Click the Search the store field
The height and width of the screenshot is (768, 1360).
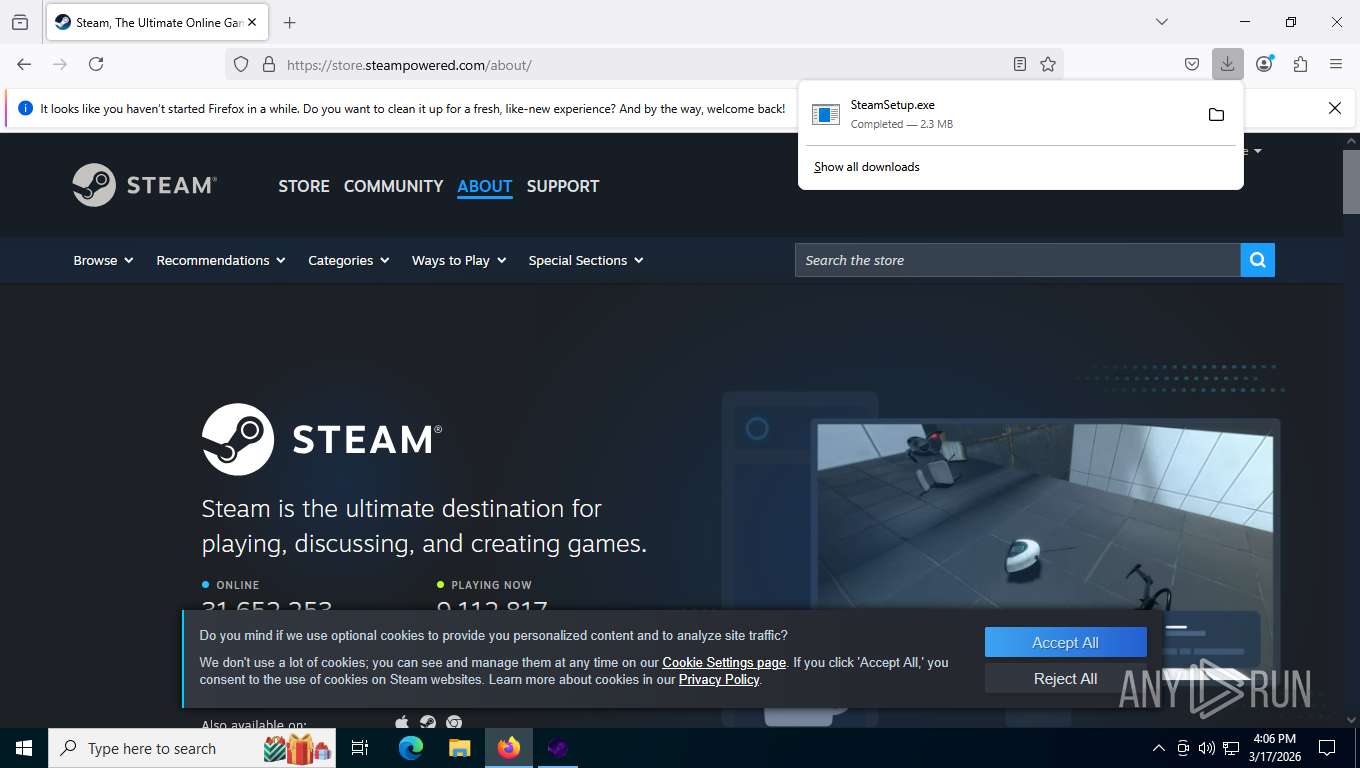click(1018, 260)
